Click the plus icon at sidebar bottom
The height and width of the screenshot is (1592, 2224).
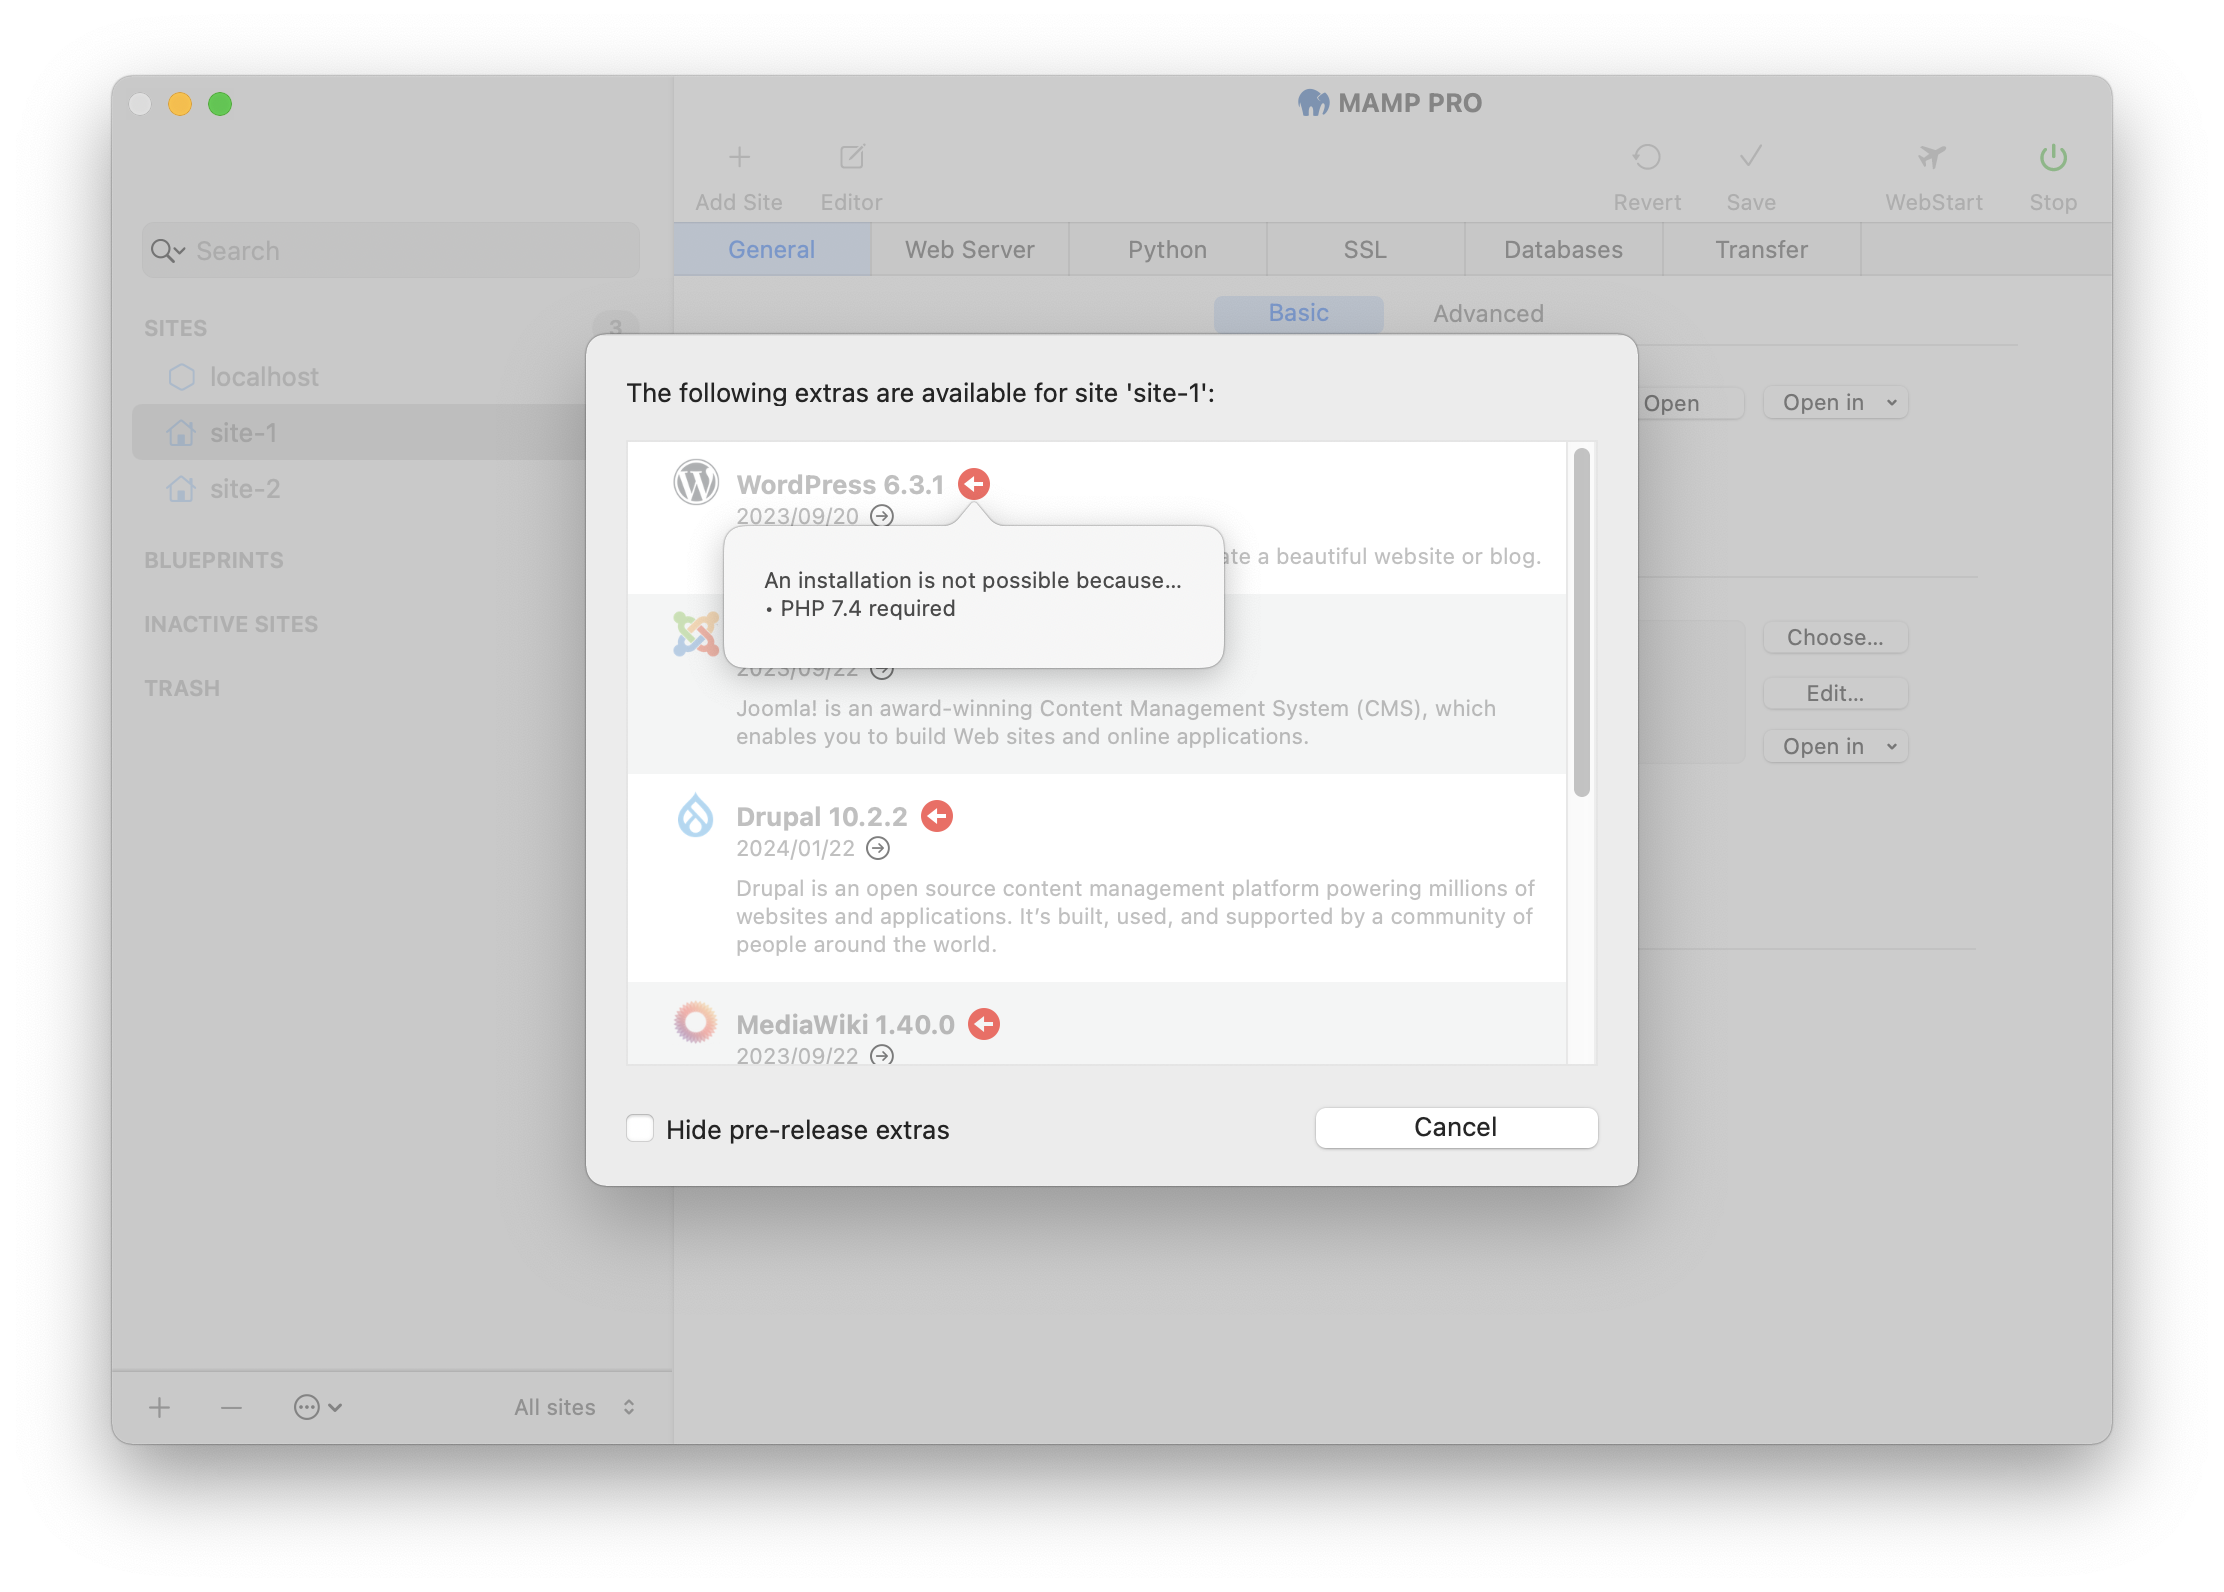[x=159, y=1408]
